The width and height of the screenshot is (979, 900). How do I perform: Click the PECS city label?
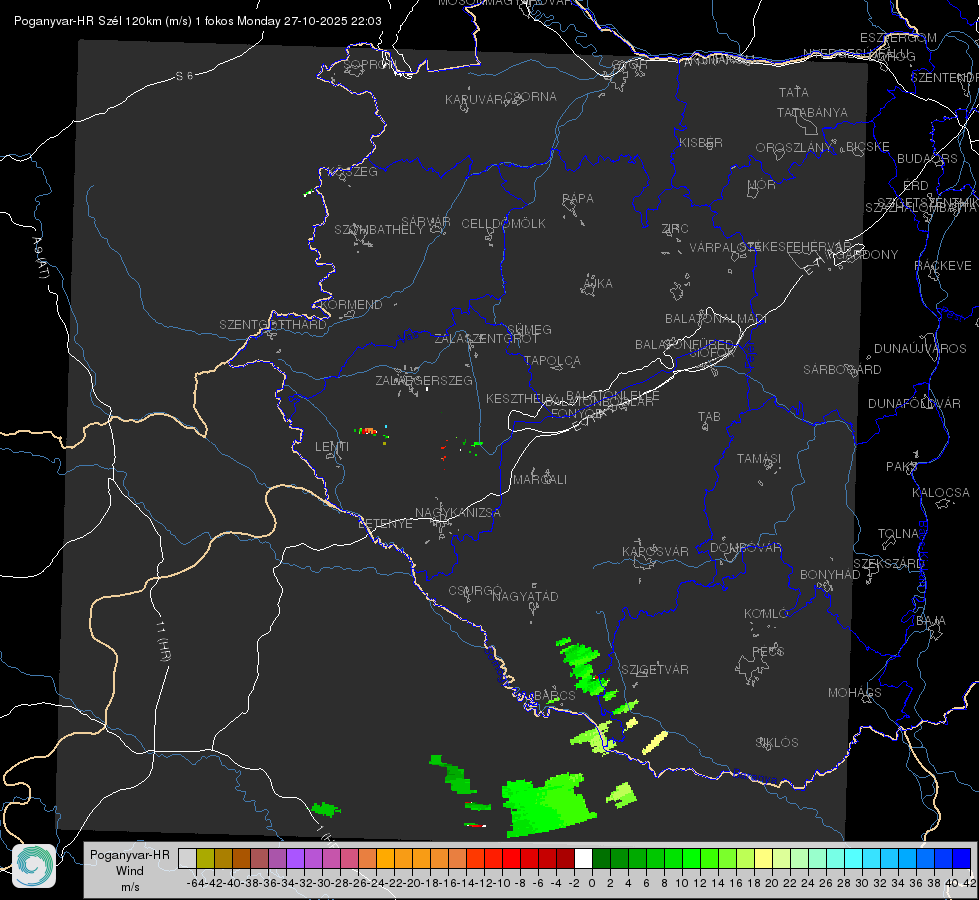[x=767, y=652]
